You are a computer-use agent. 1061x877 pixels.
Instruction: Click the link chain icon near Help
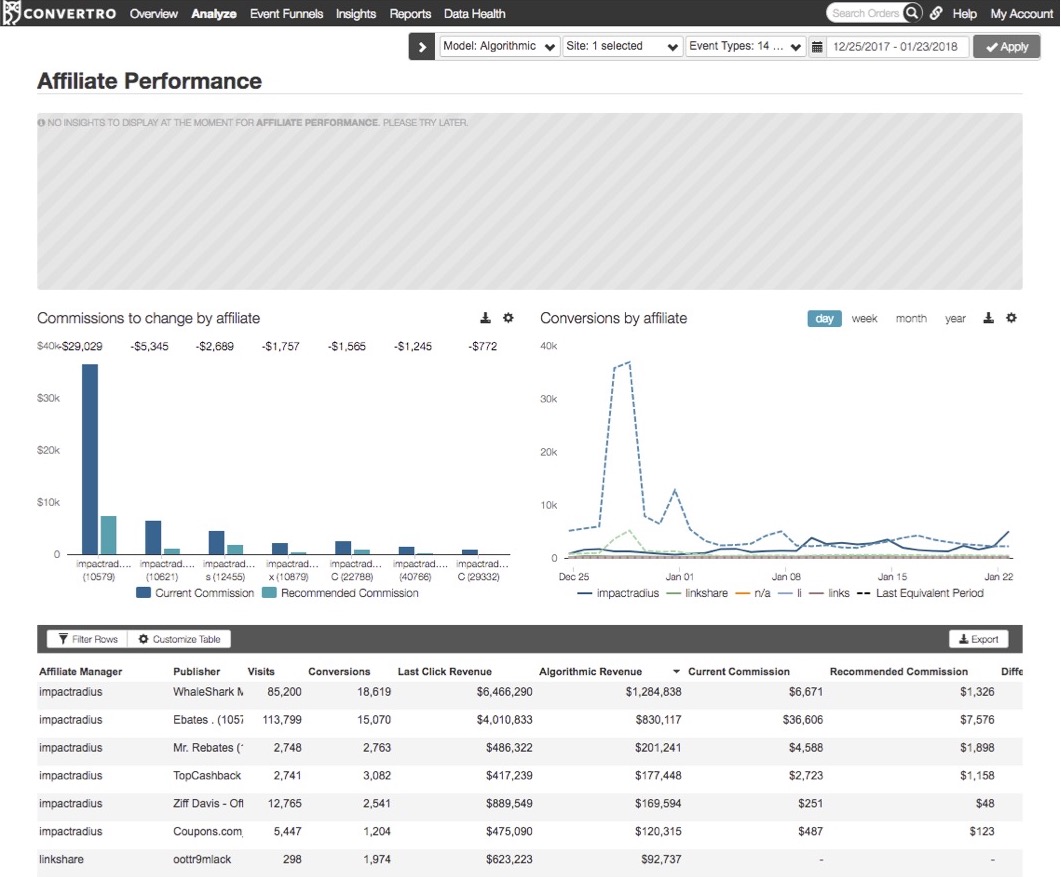936,13
